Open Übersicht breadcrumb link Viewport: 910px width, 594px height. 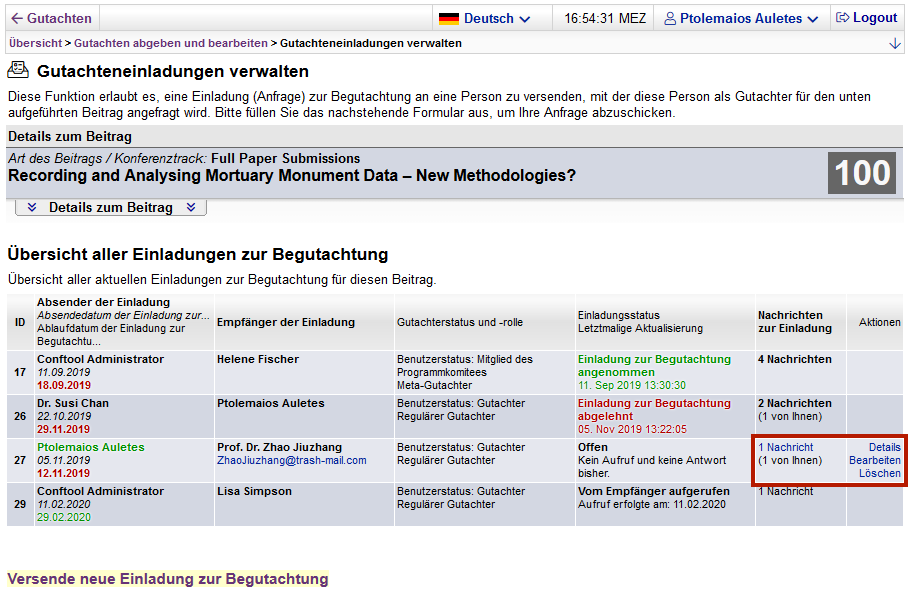click(35, 43)
